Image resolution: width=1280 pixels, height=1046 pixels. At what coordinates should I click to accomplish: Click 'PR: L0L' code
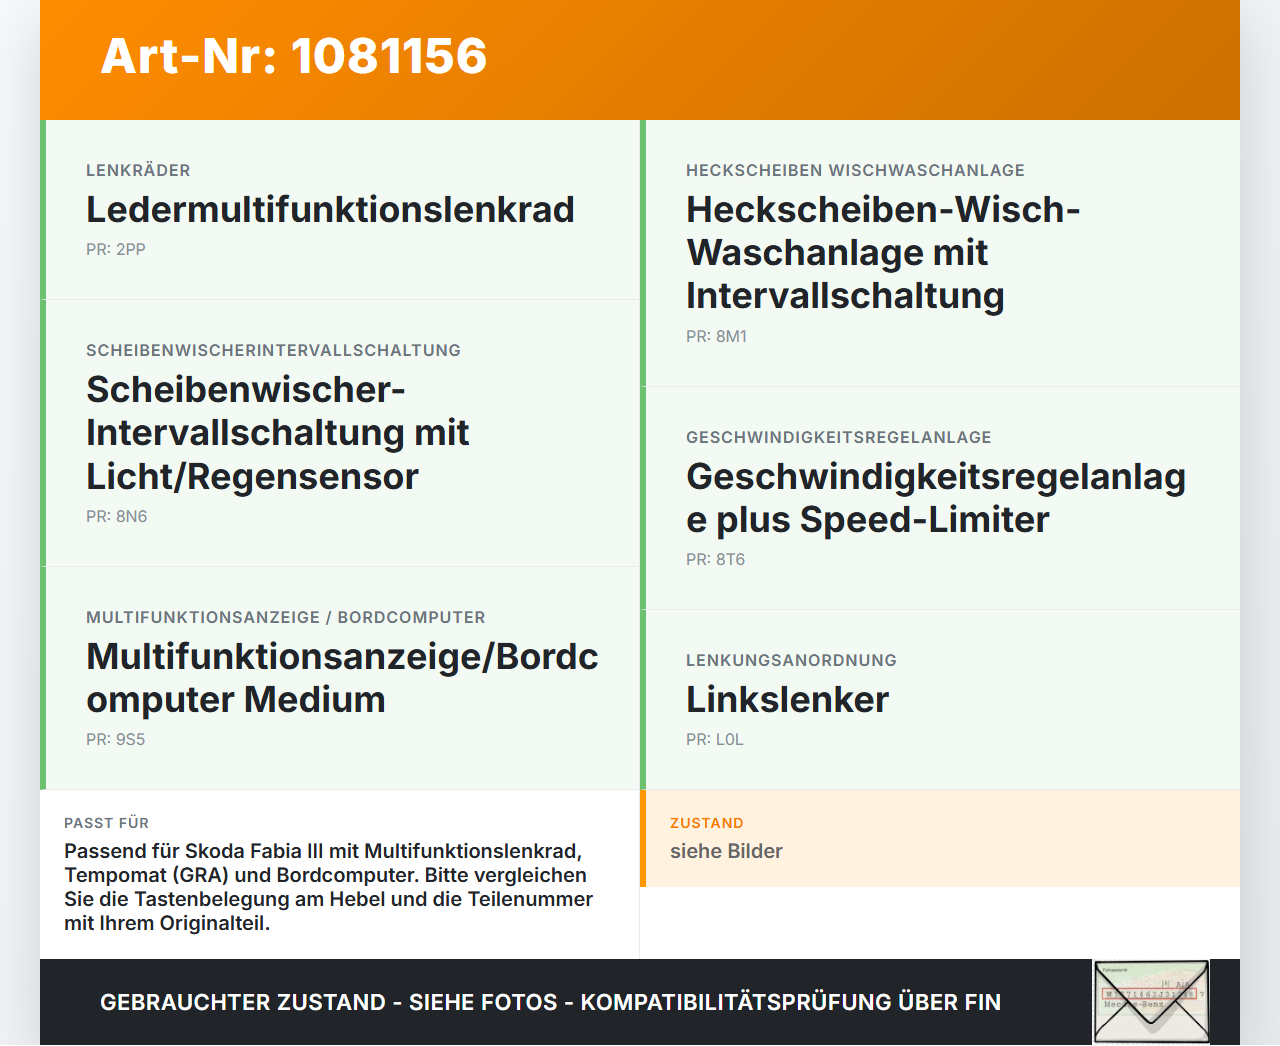click(x=715, y=740)
